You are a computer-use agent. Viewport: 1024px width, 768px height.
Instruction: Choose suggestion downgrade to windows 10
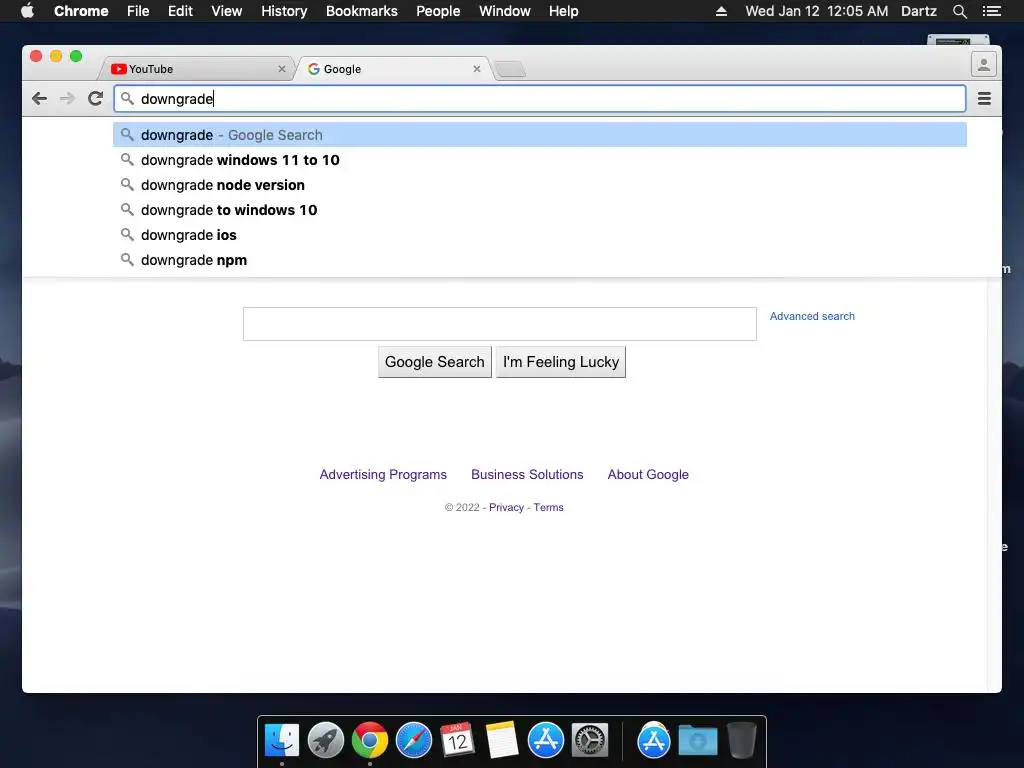(539, 210)
